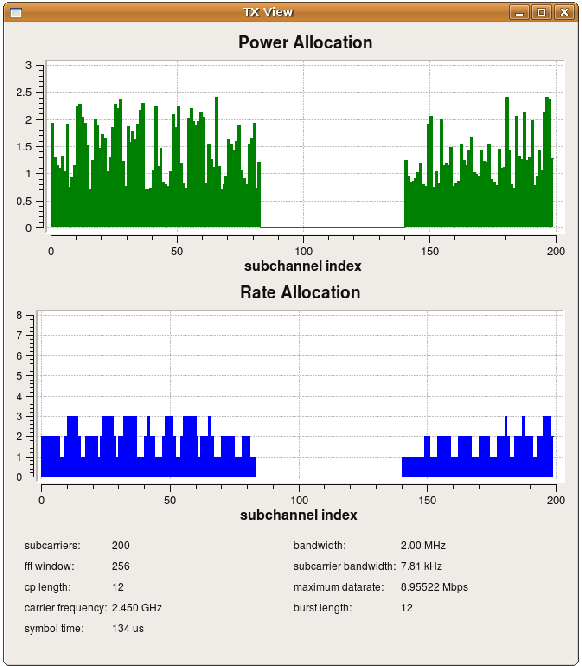Select the symbol time value 134 us
The image size is (582, 666).
(x=128, y=628)
